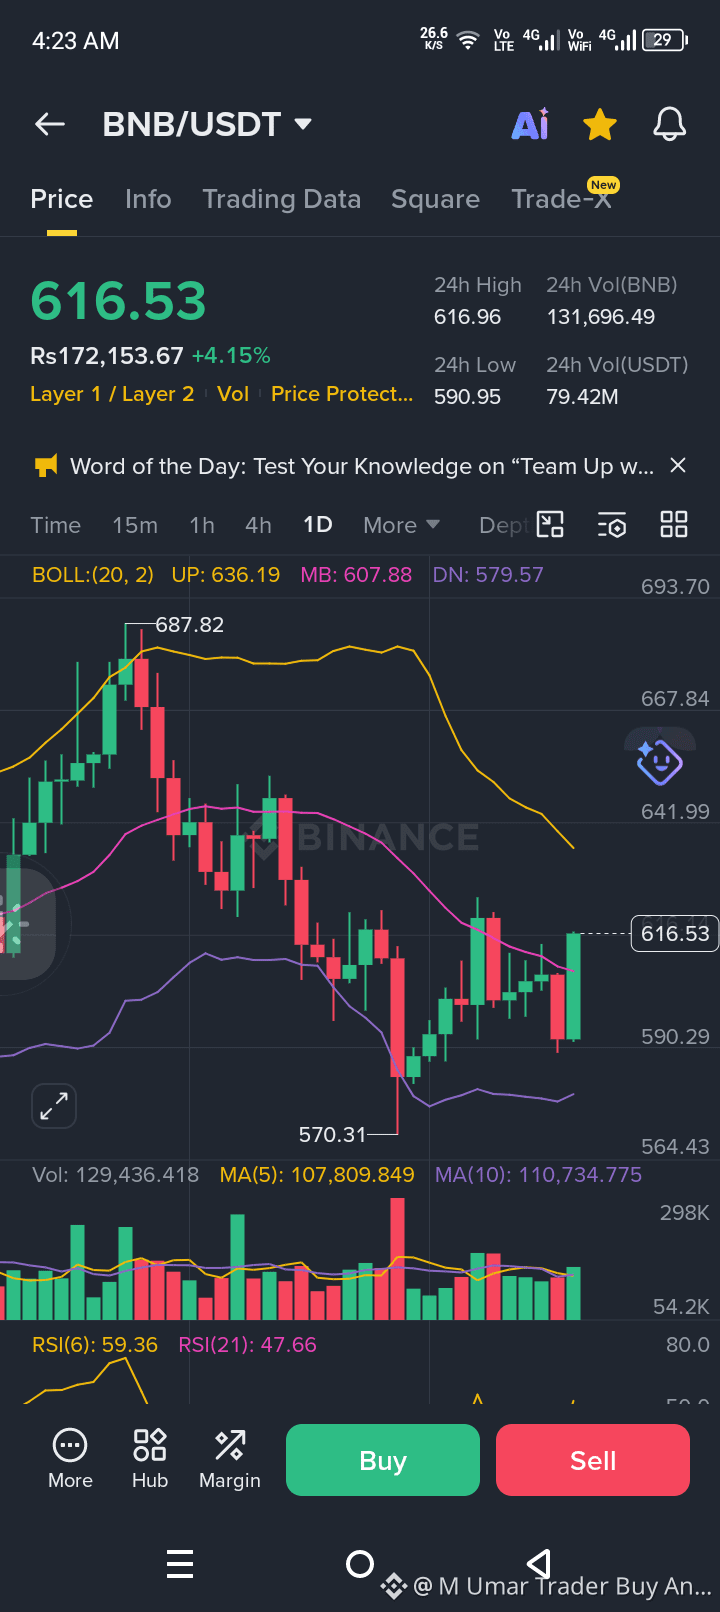Tap the DN: 579.57 Bollinger value
720x1612 pixels.
(488, 575)
